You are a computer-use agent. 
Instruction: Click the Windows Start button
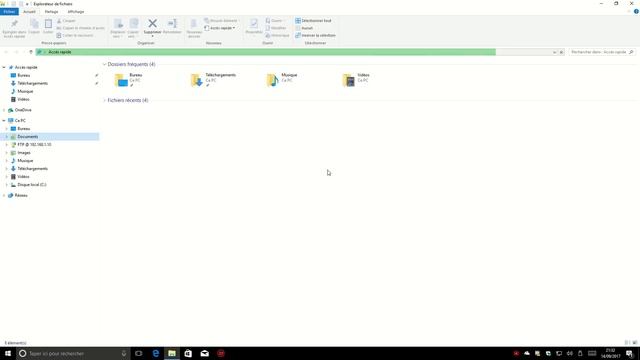point(8,353)
